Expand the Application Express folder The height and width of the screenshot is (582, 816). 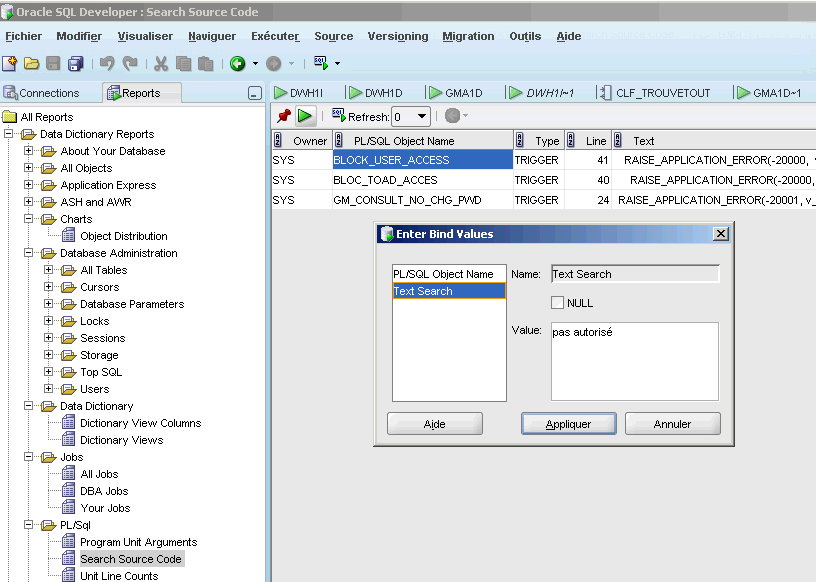pos(29,185)
